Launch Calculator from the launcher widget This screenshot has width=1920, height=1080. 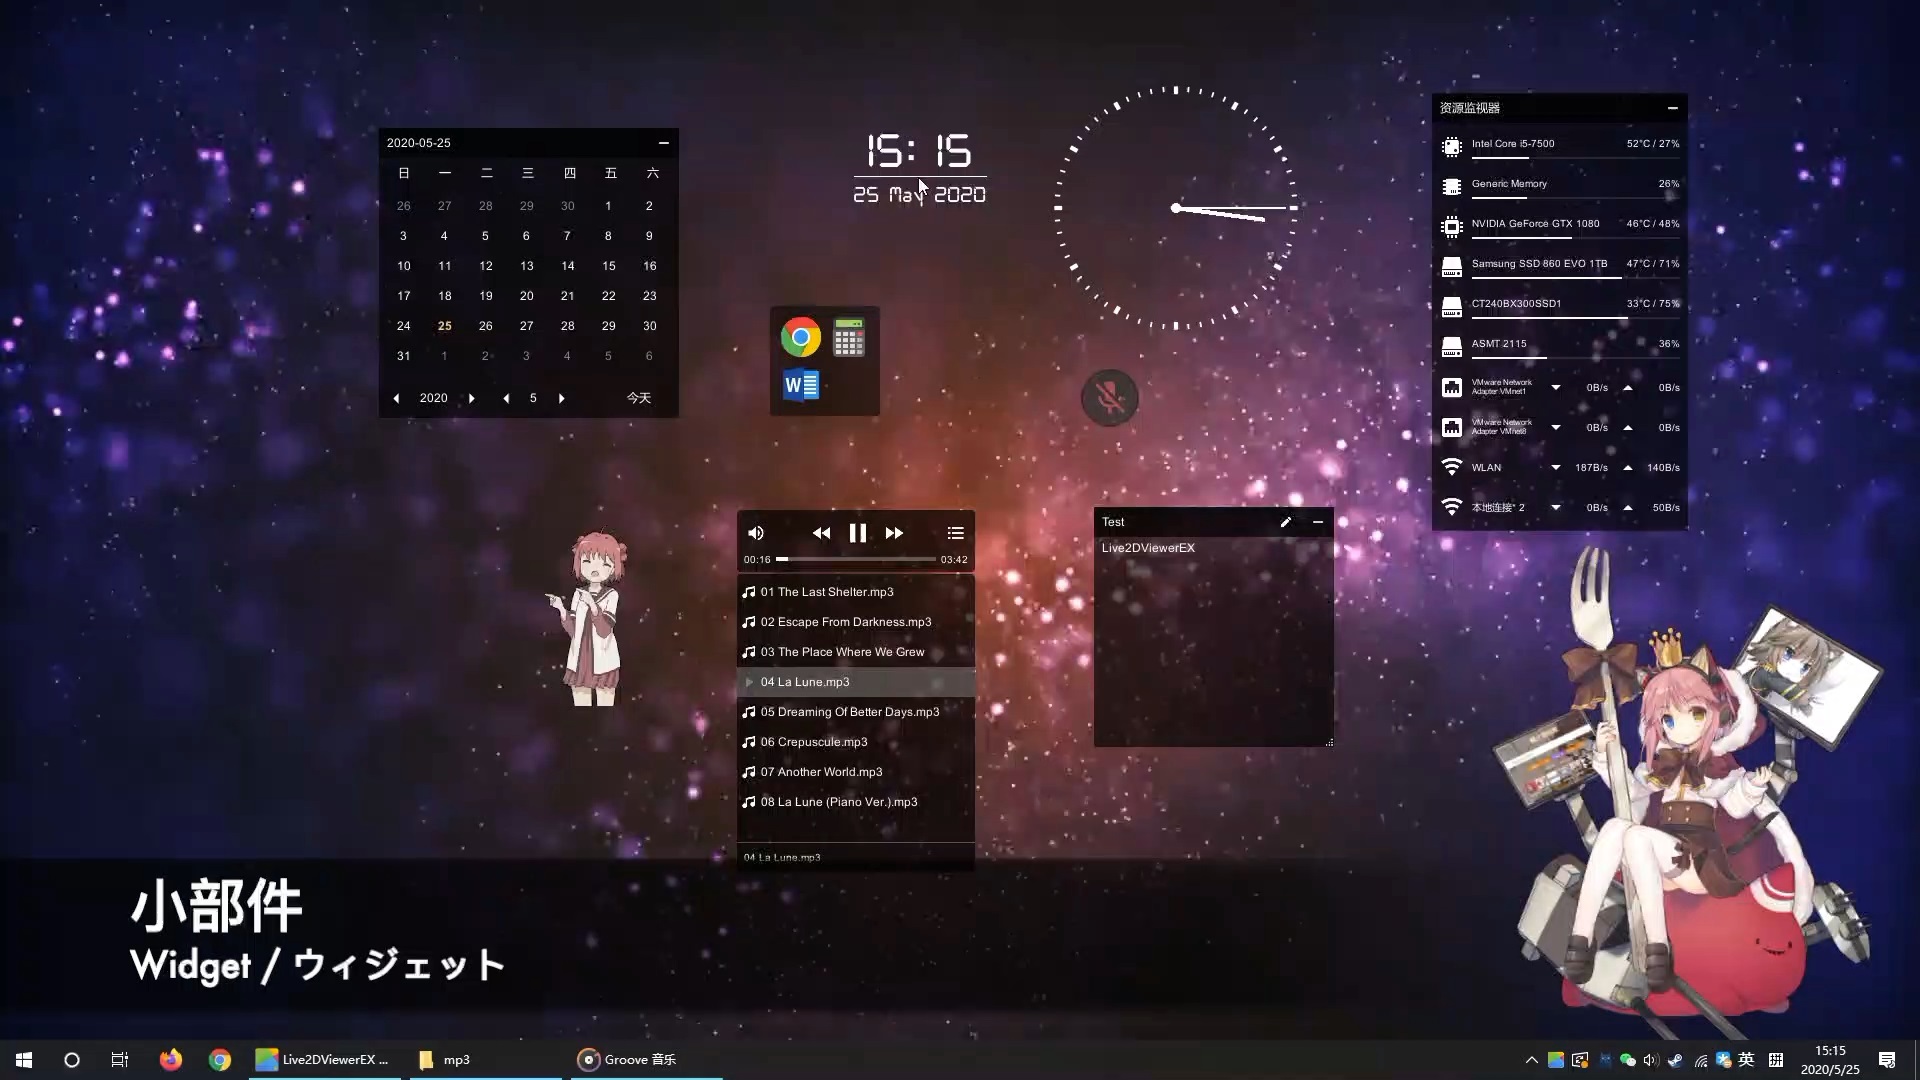coord(848,337)
